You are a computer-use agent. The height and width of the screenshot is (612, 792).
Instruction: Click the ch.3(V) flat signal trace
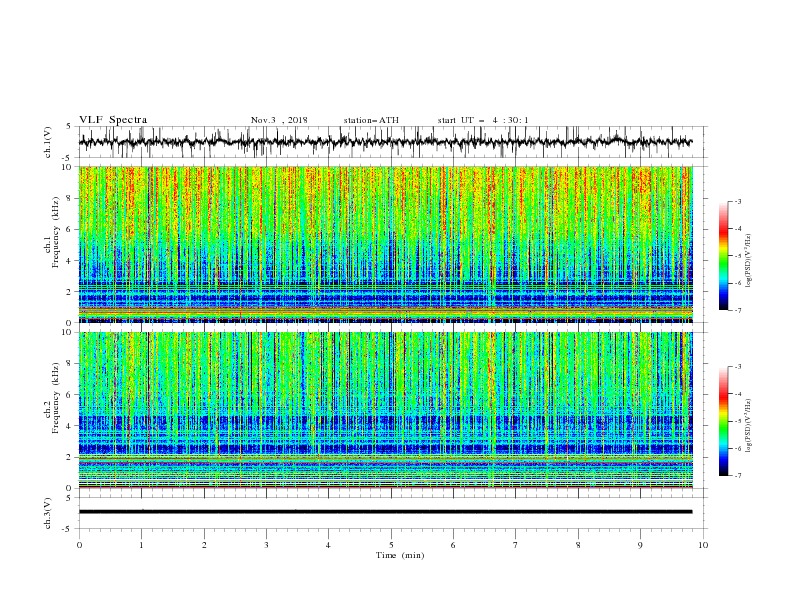pyautogui.click(x=385, y=512)
